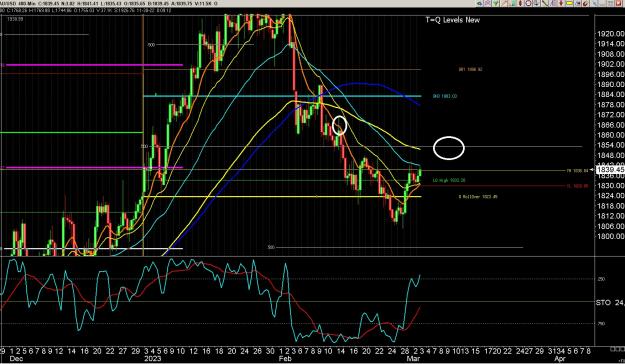Click the 1854.00 price axis label
The width and height of the screenshot is (625, 364).
click(x=610, y=145)
